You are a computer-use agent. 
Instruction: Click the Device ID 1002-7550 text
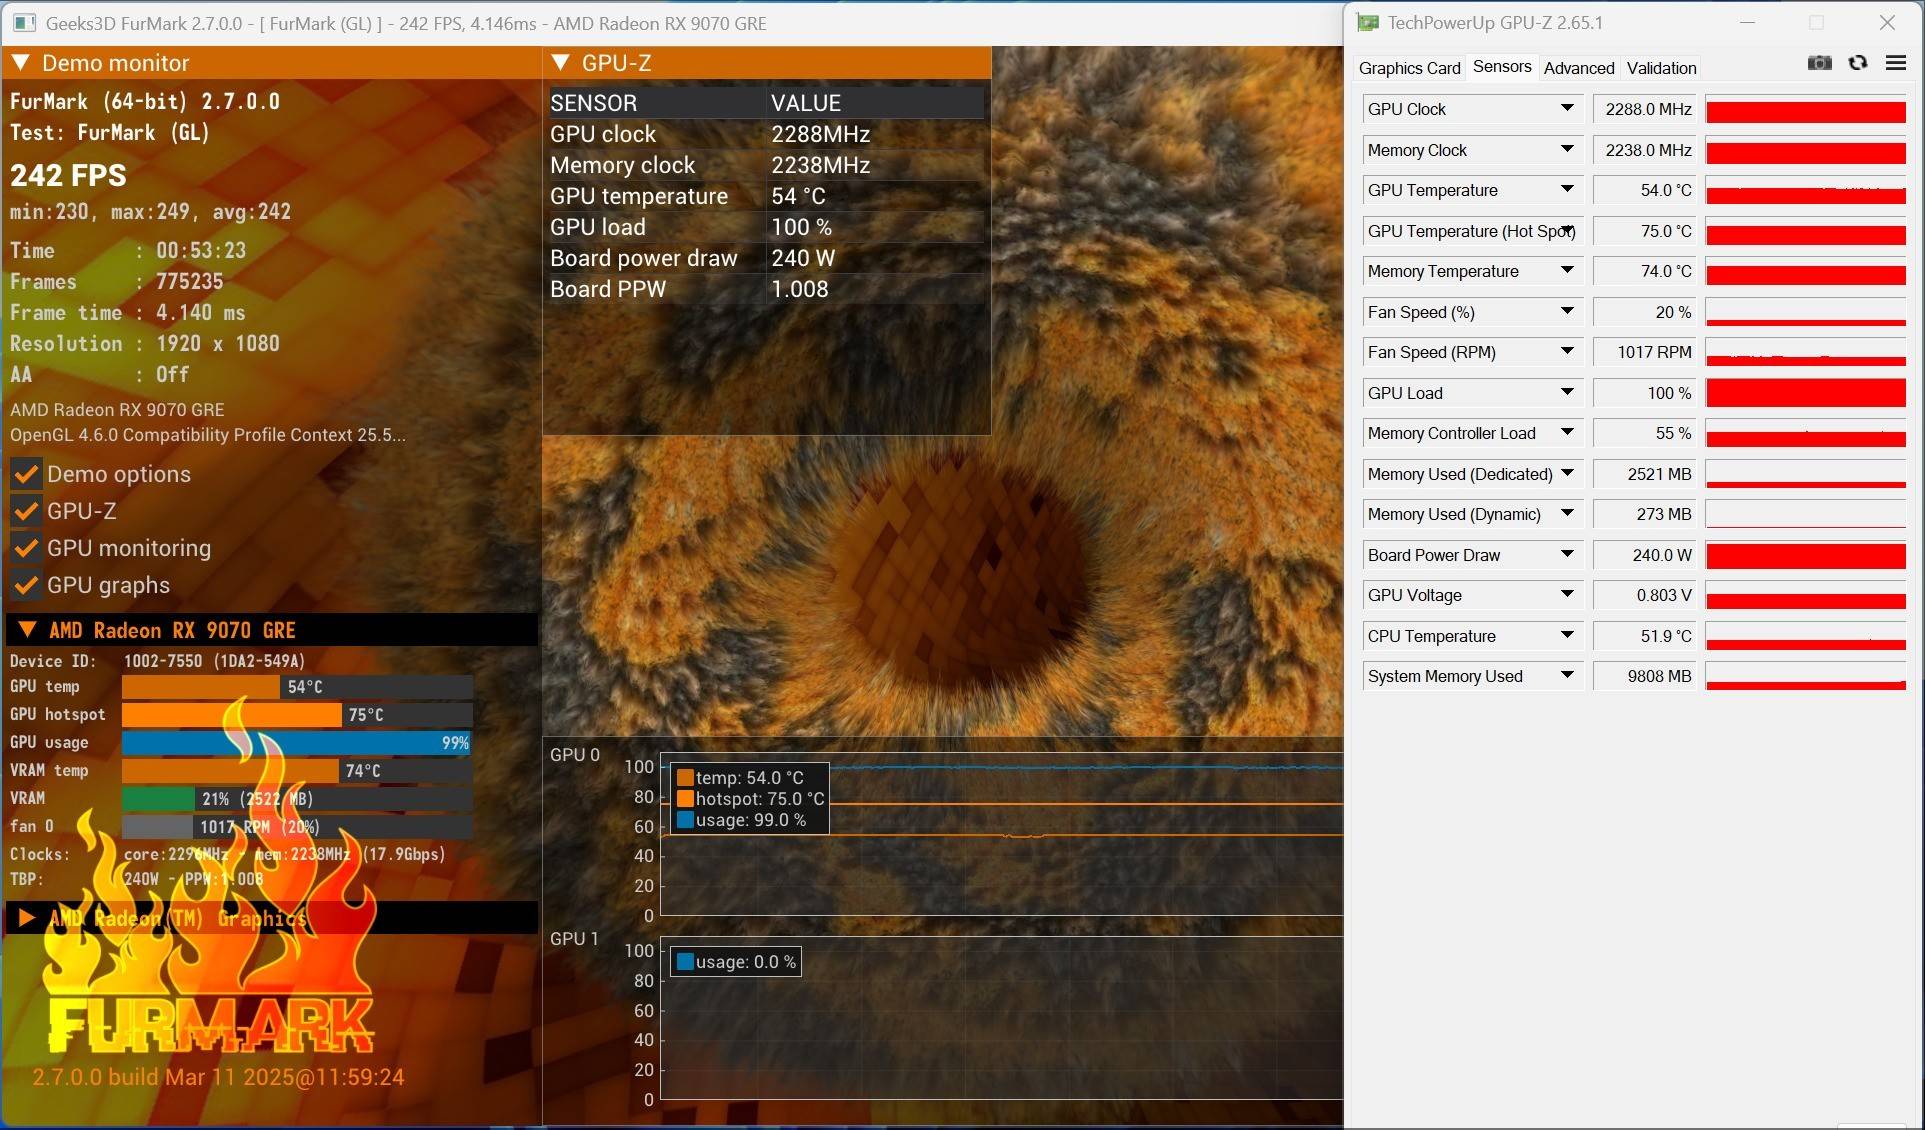pos(214,661)
